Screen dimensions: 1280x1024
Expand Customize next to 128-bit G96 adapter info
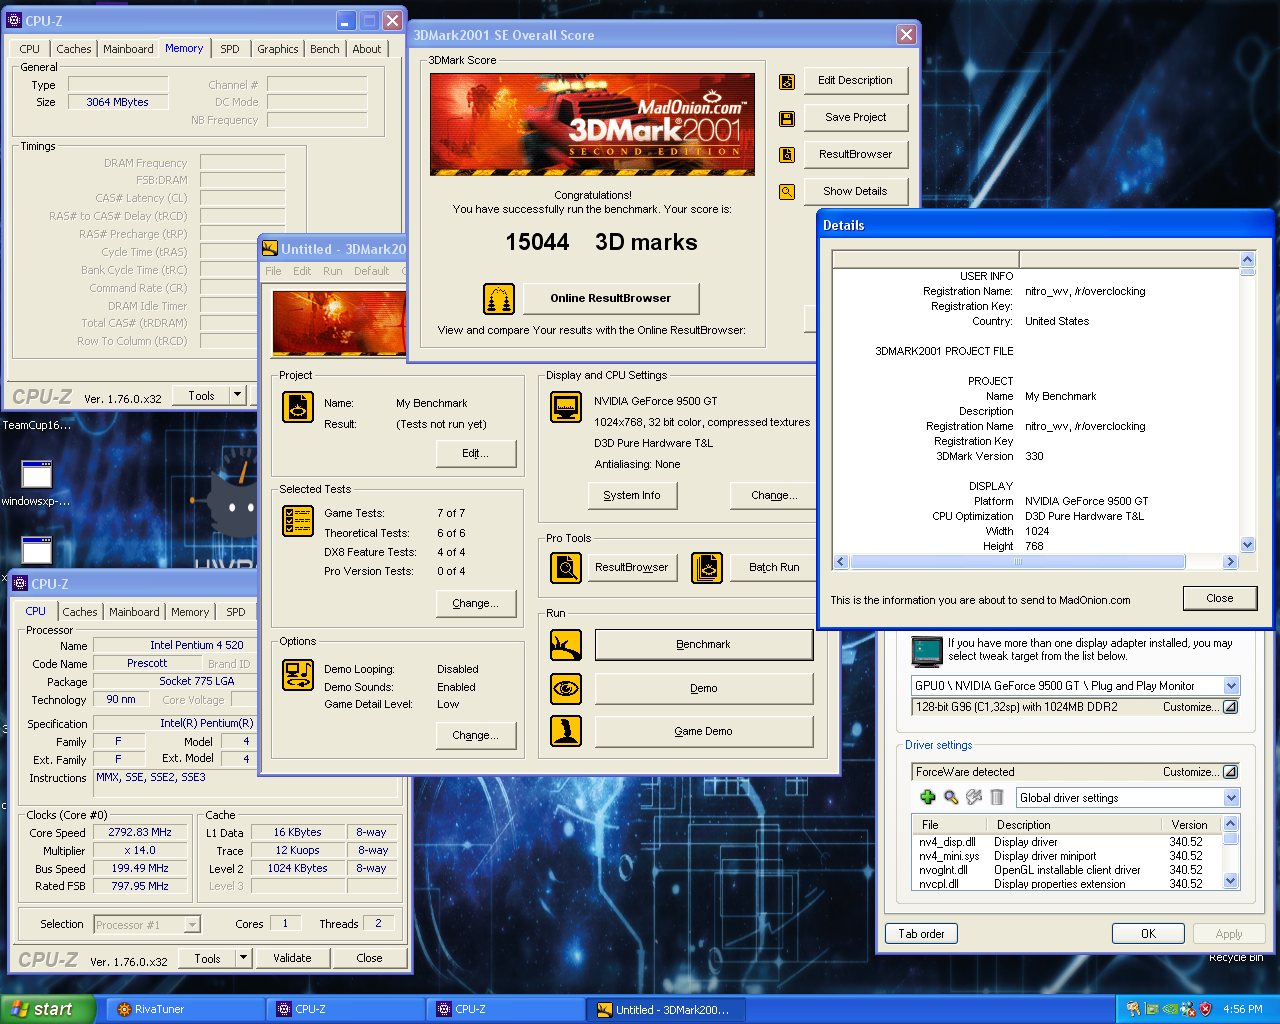click(1231, 707)
